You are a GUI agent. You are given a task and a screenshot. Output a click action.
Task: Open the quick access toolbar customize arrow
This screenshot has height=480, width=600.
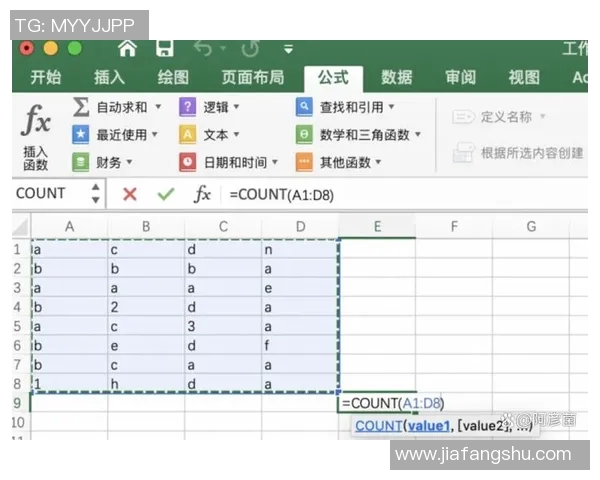(x=289, y=49)
